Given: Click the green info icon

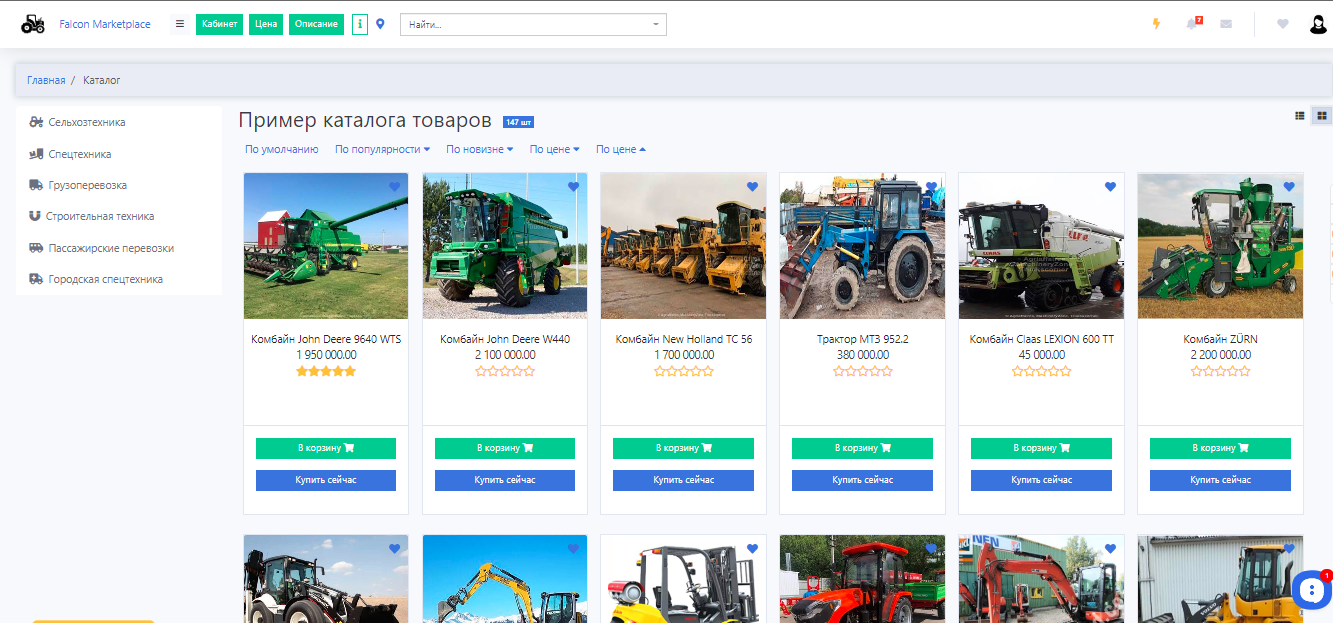Looking at the screenshot, I should 360,24.
